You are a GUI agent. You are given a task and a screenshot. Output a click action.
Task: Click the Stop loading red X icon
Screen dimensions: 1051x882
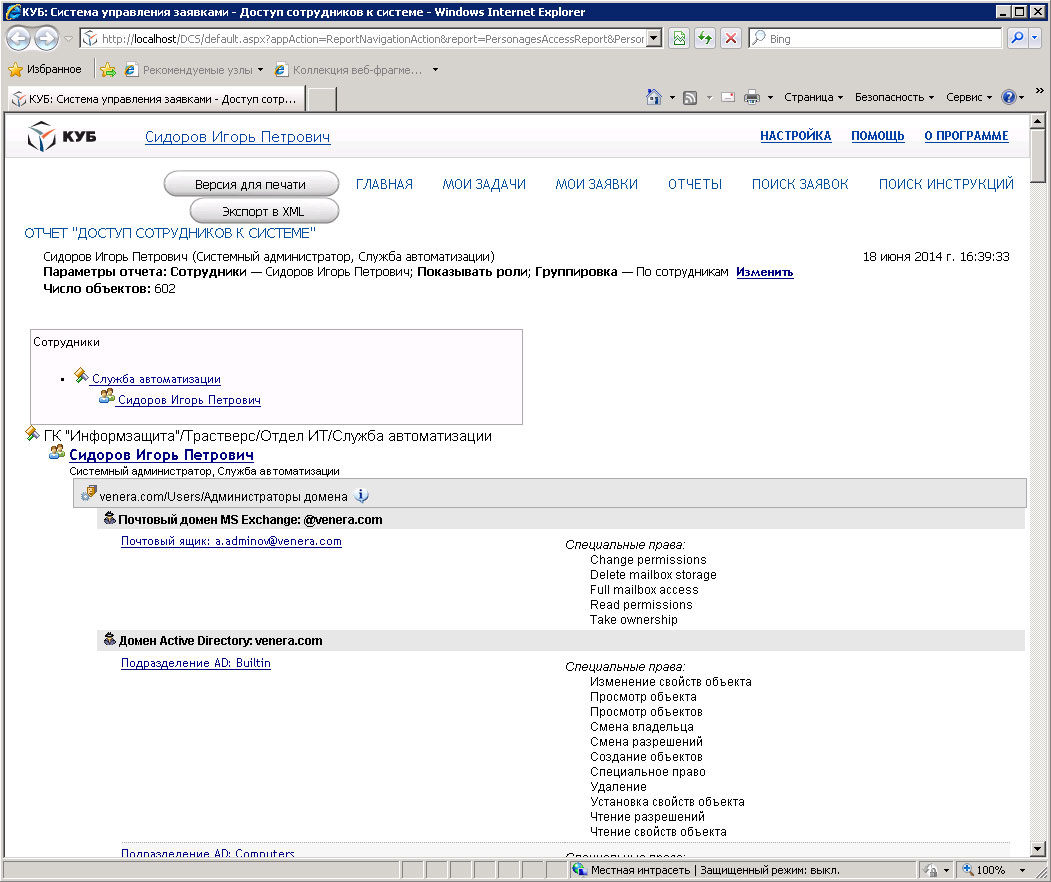(731, 38)
